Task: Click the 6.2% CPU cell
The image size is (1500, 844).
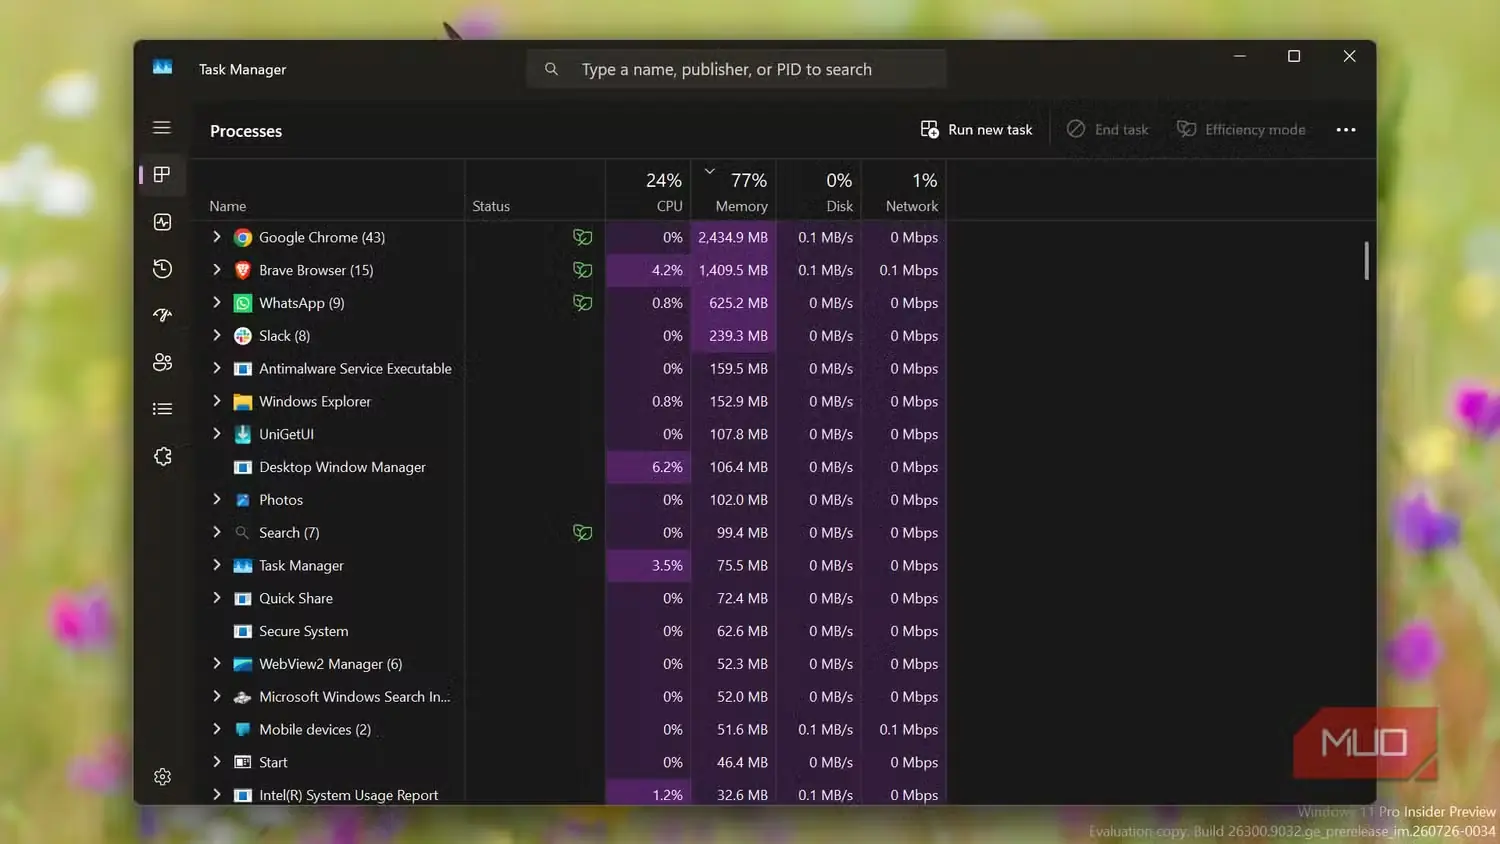Action: [648, 467]
